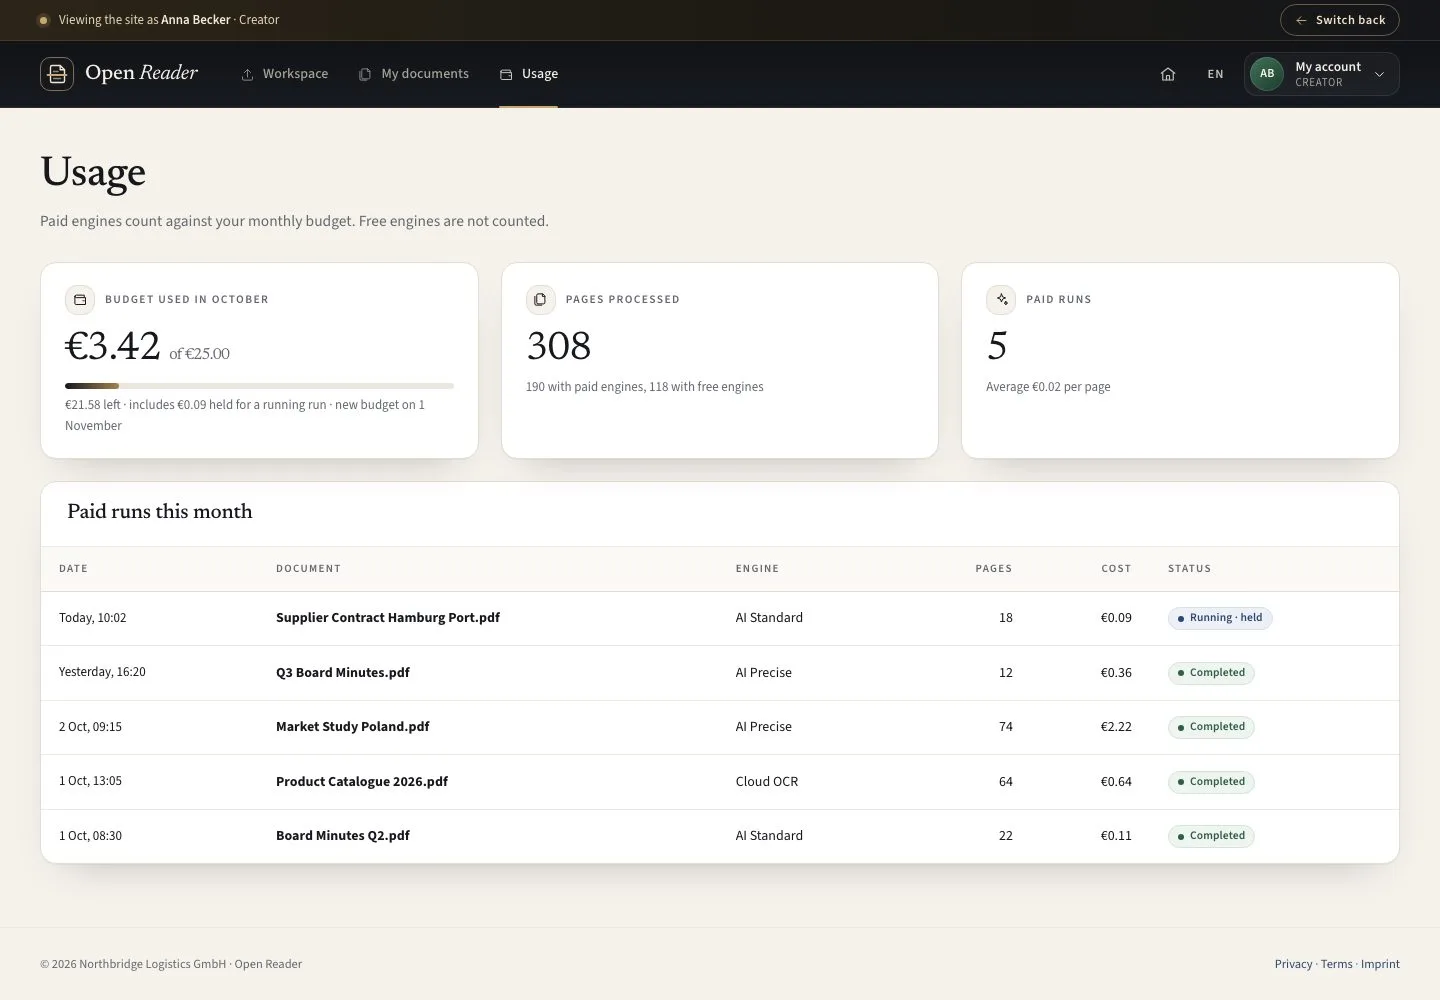
Task: Click the status dot beside Viewing the site
Action: click(x=43, y=20)
